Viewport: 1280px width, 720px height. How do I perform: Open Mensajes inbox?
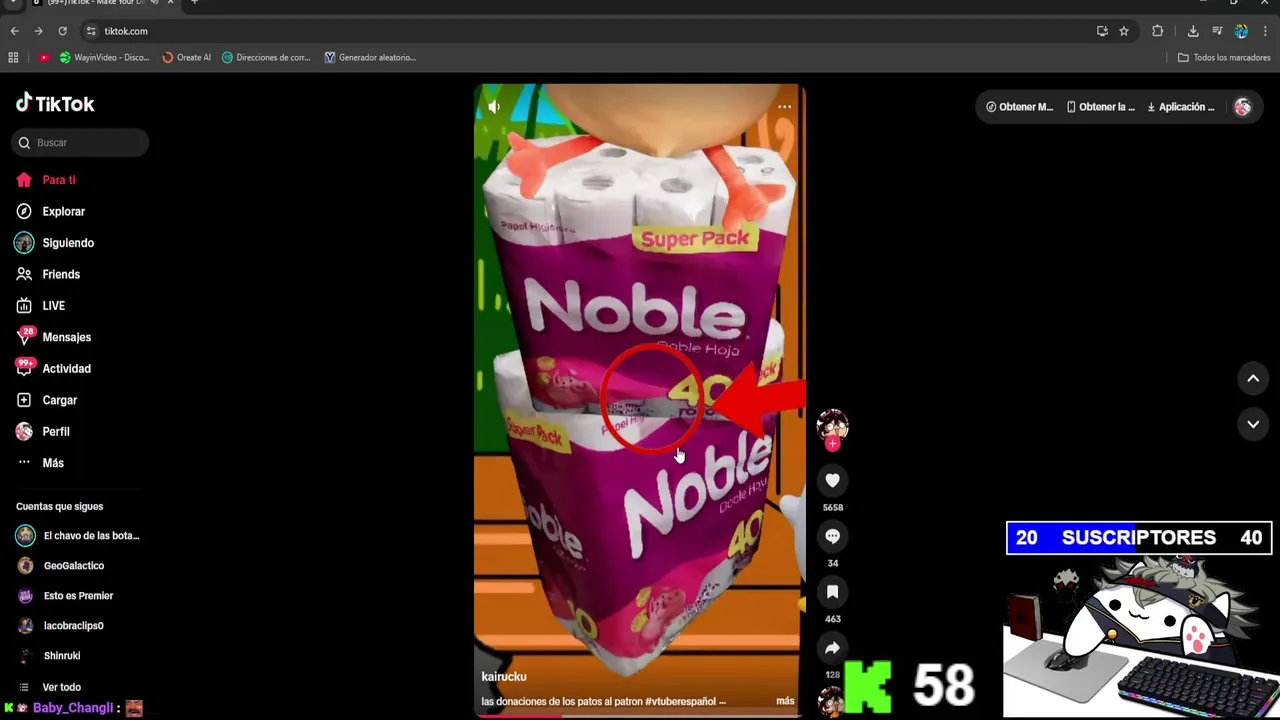coord(53,337)
